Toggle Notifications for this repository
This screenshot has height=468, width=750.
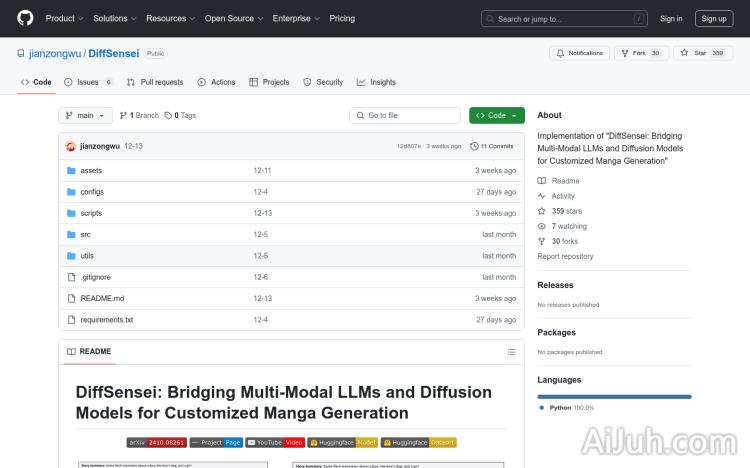578,53
